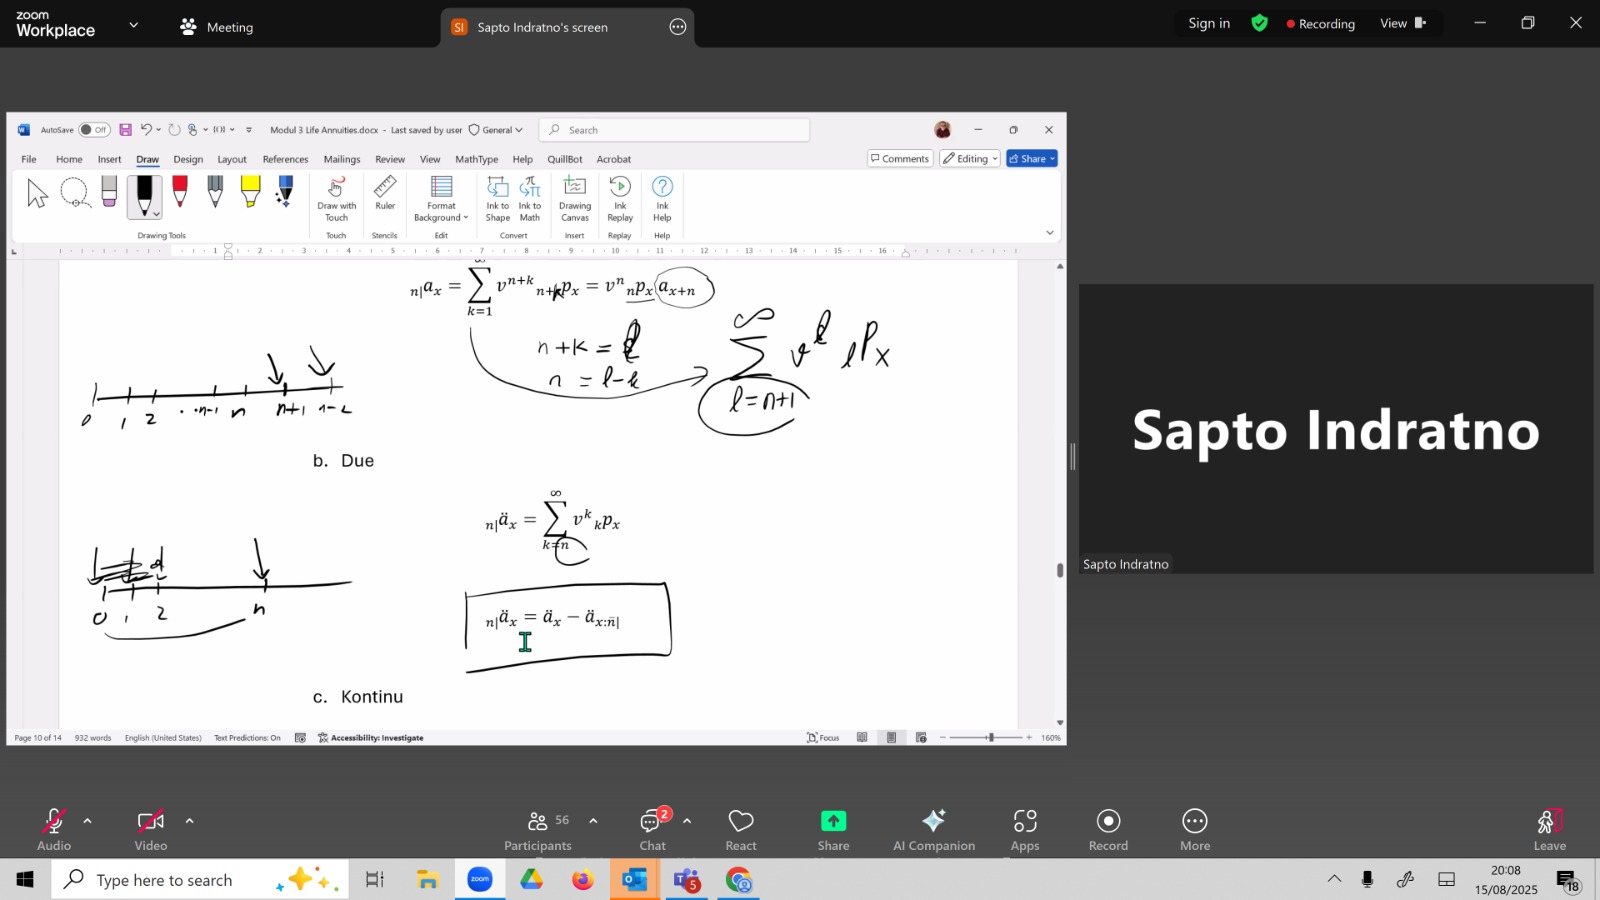Pick the Eraser in Drawing Tools

109,191
